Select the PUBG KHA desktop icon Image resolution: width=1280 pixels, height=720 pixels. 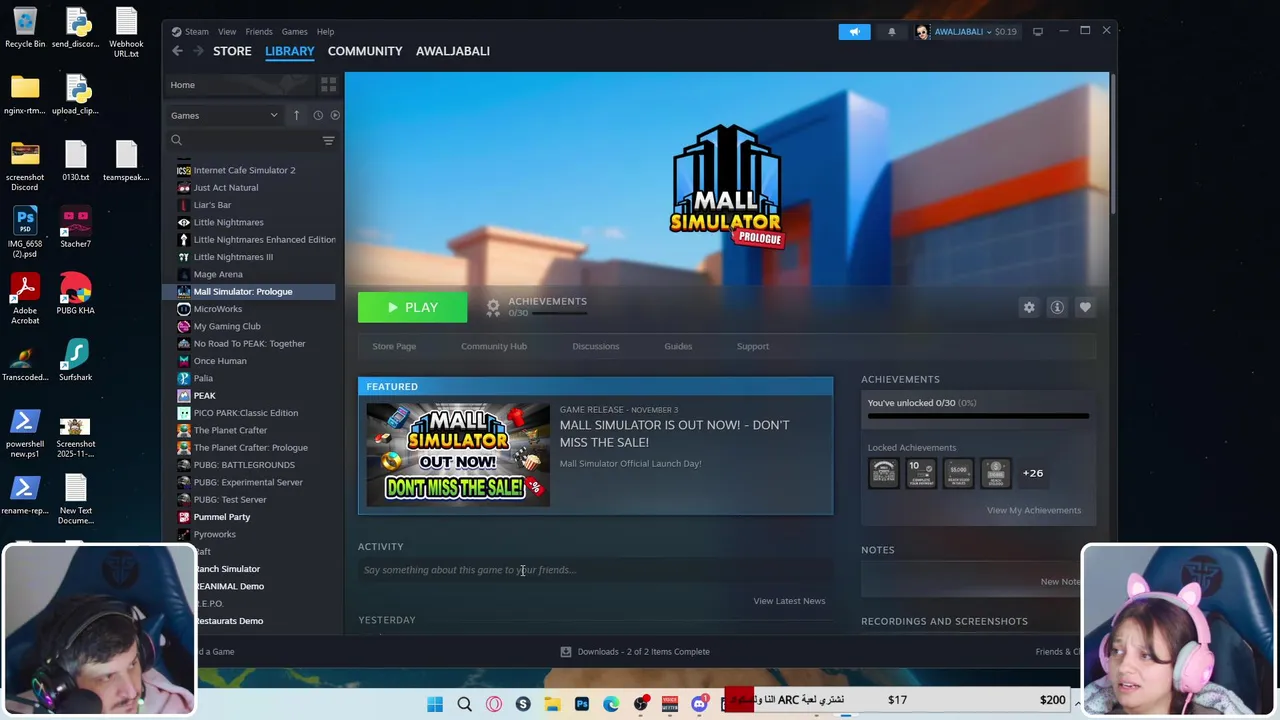[75, 293]
